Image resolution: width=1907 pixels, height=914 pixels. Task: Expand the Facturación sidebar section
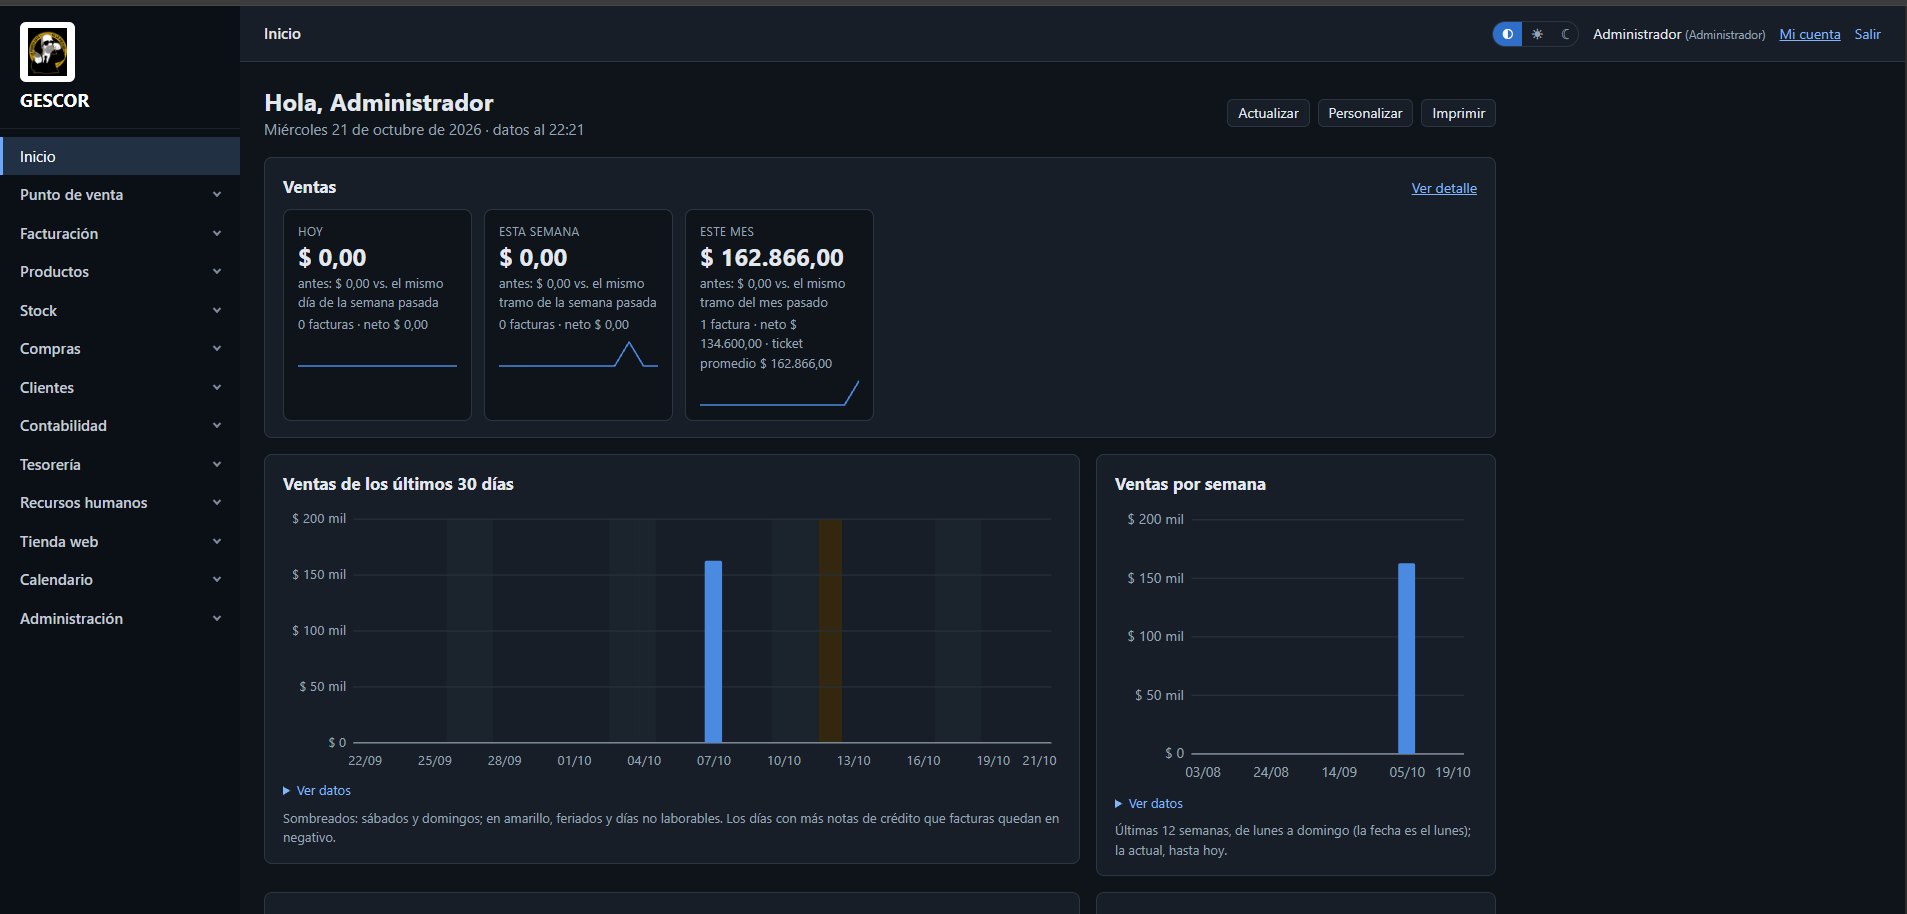pyautogui.click(x=120, y=234)
